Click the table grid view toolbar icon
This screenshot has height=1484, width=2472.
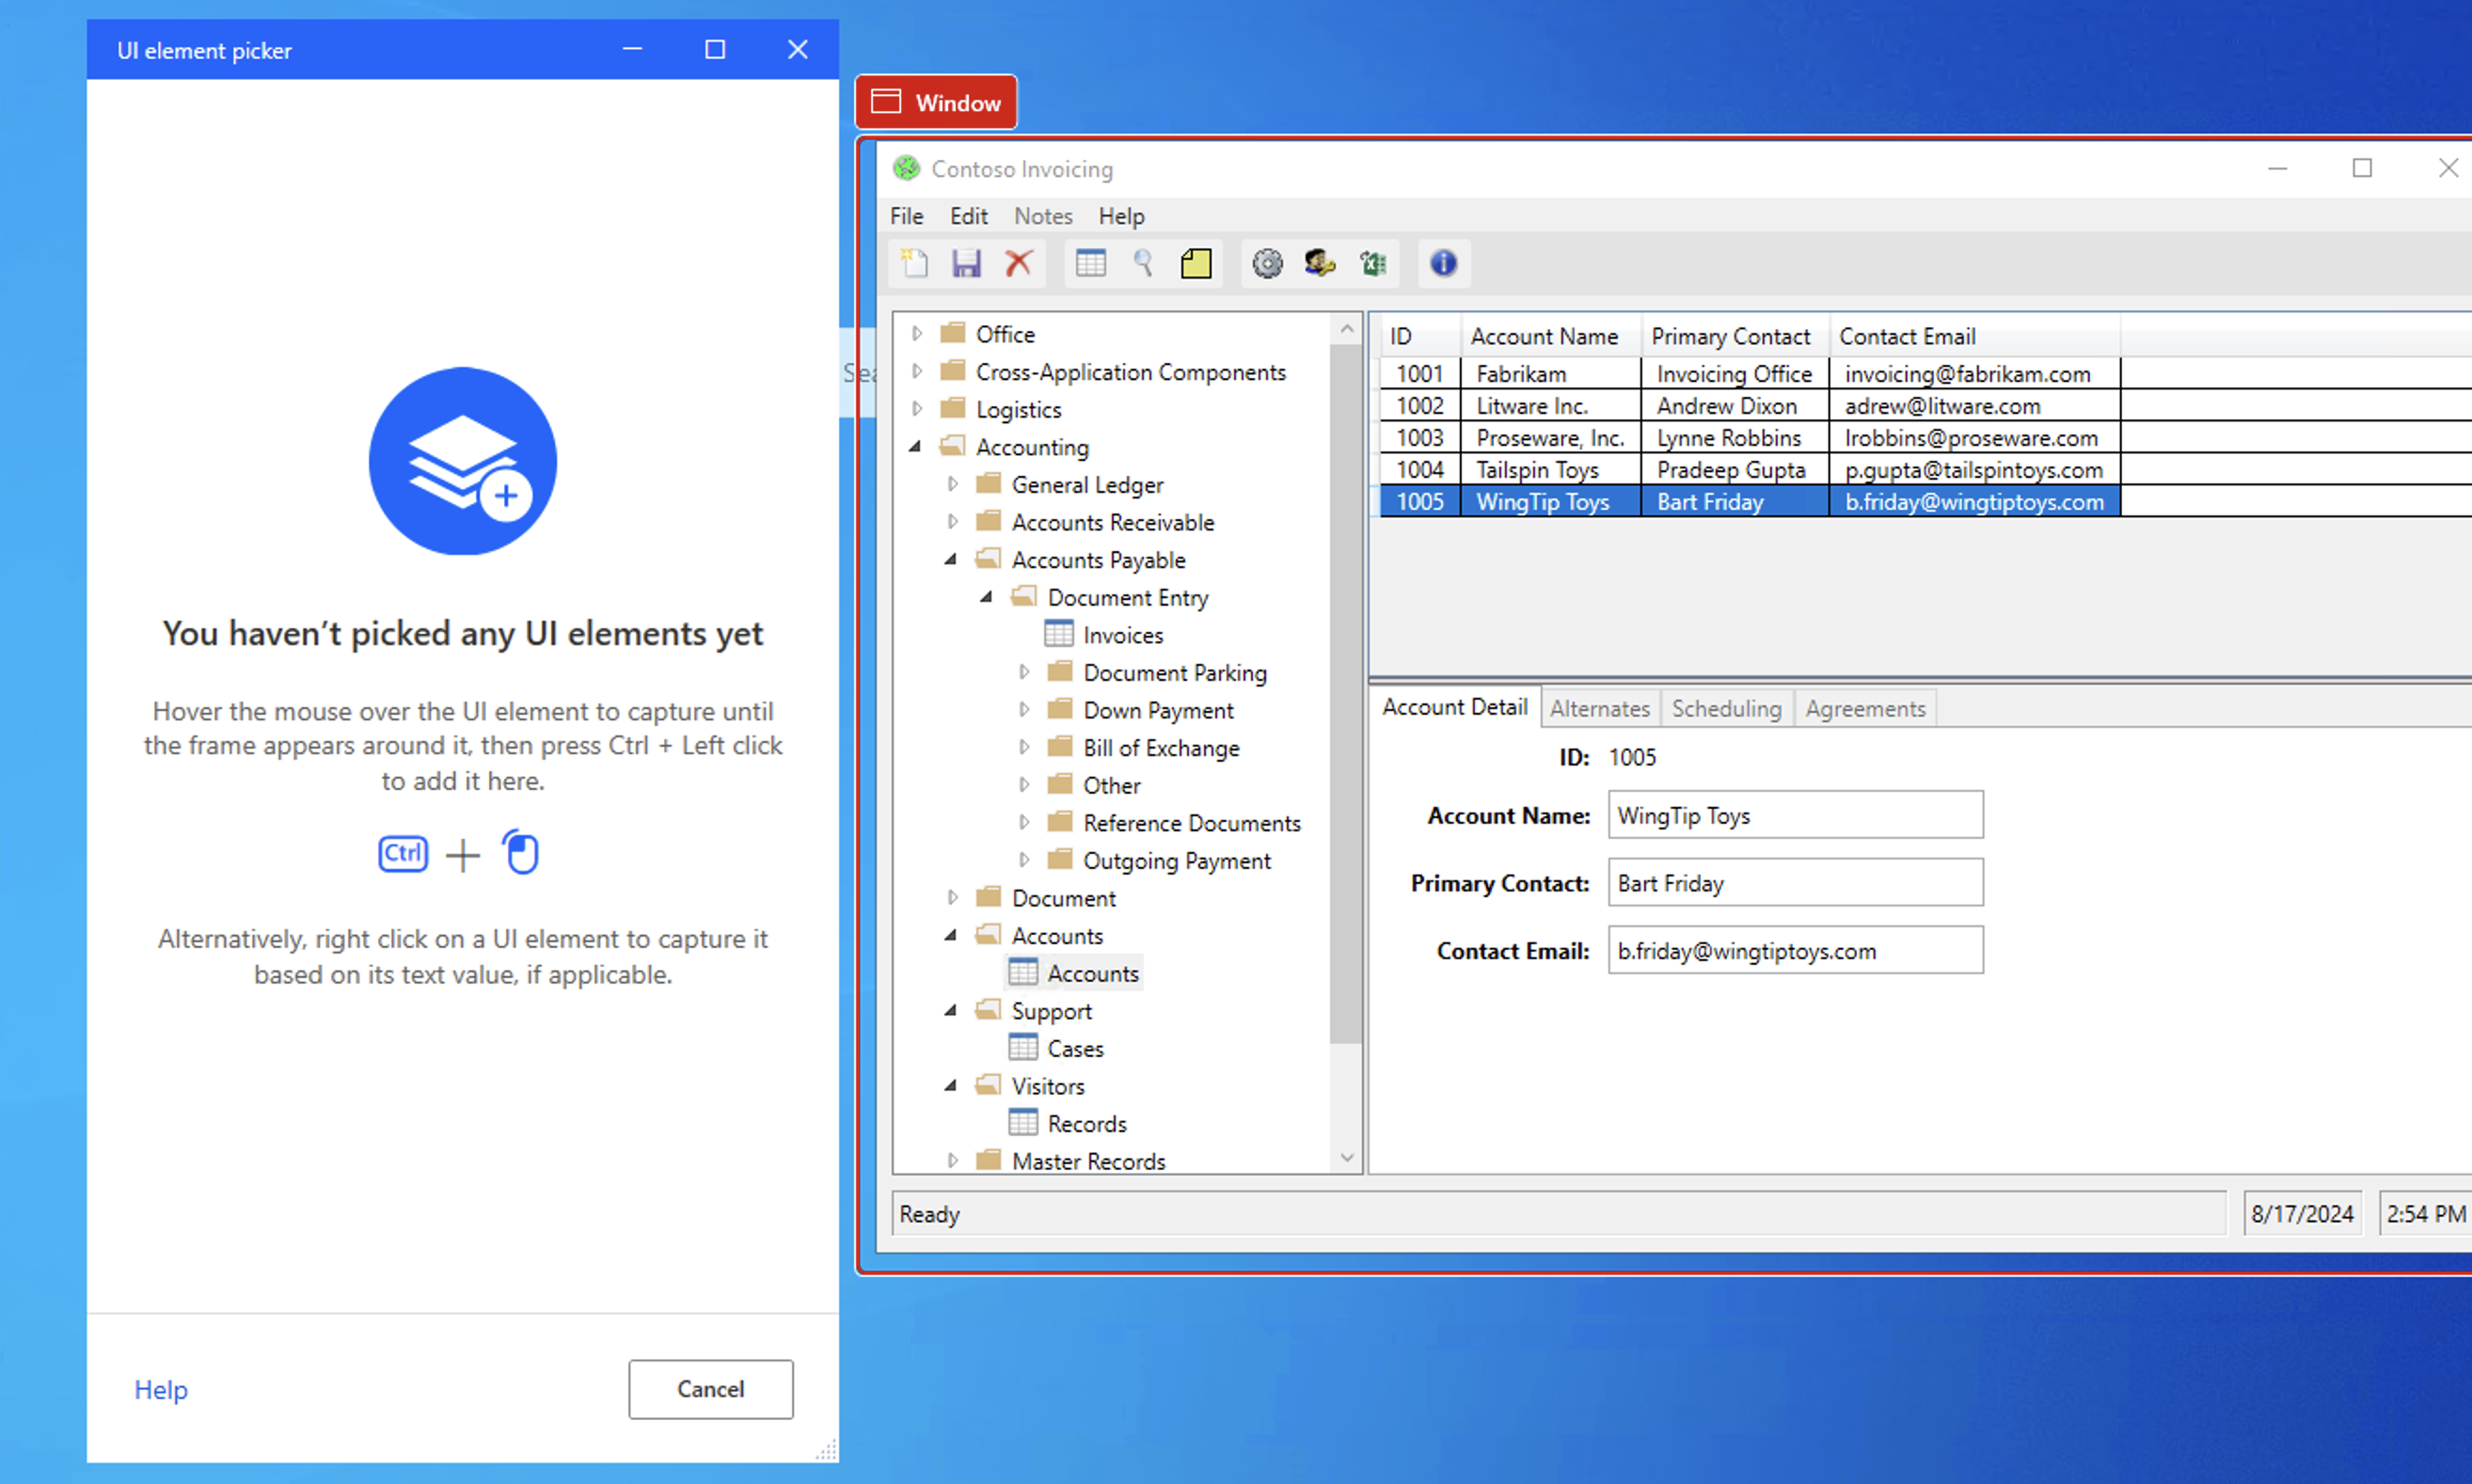click(1090, 264)
